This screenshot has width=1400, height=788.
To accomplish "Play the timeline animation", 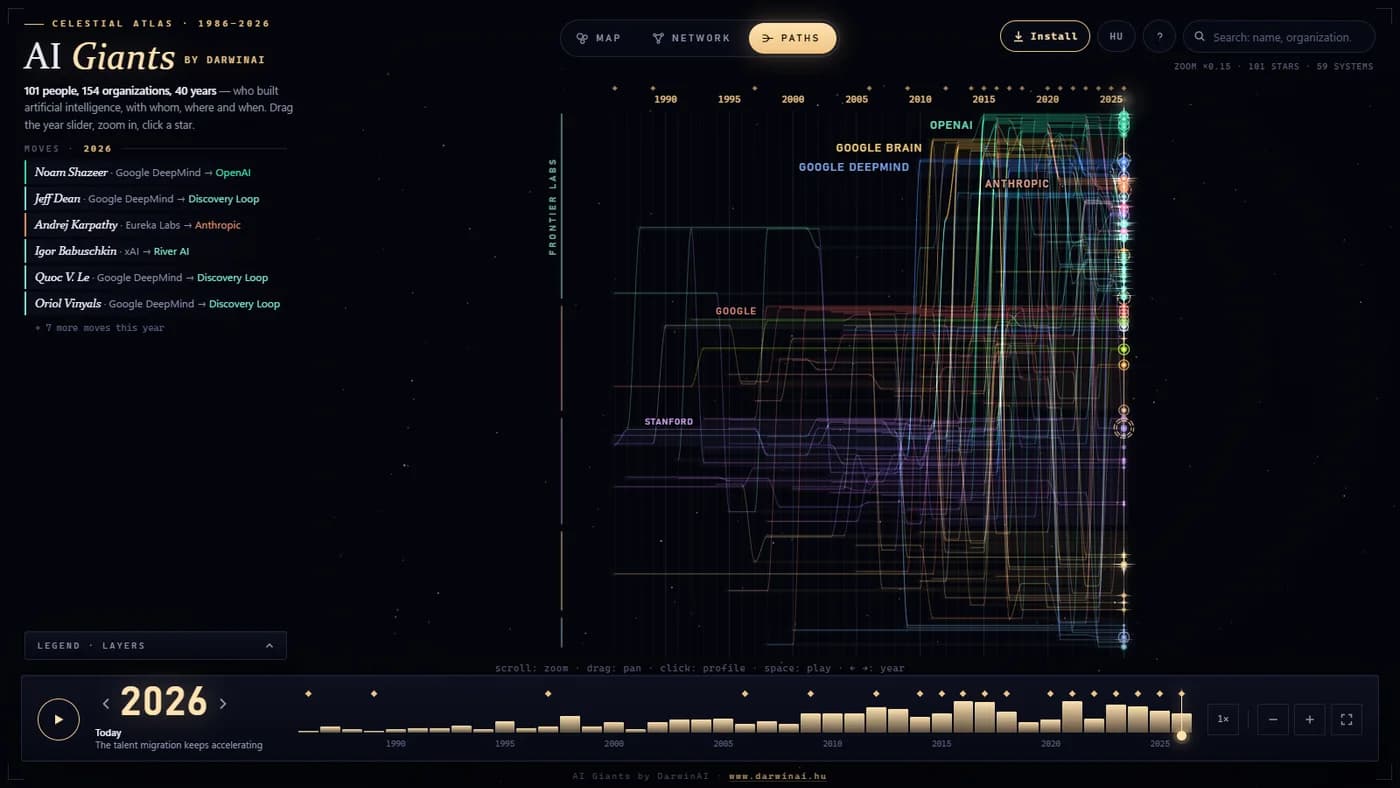I will (x=58, y=719).
